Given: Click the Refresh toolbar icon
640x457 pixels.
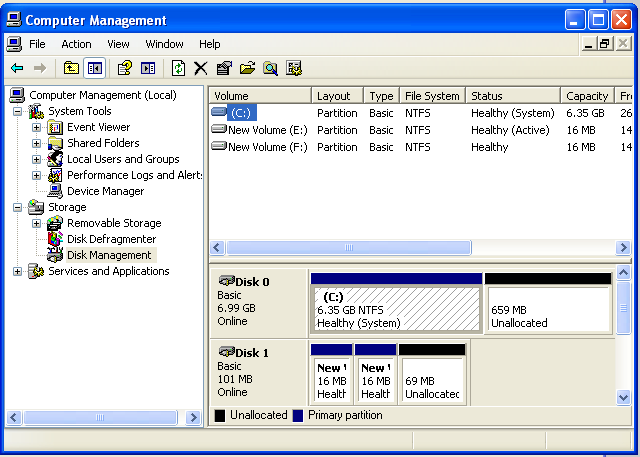Looking at the screenshot, I should [178, 68].
